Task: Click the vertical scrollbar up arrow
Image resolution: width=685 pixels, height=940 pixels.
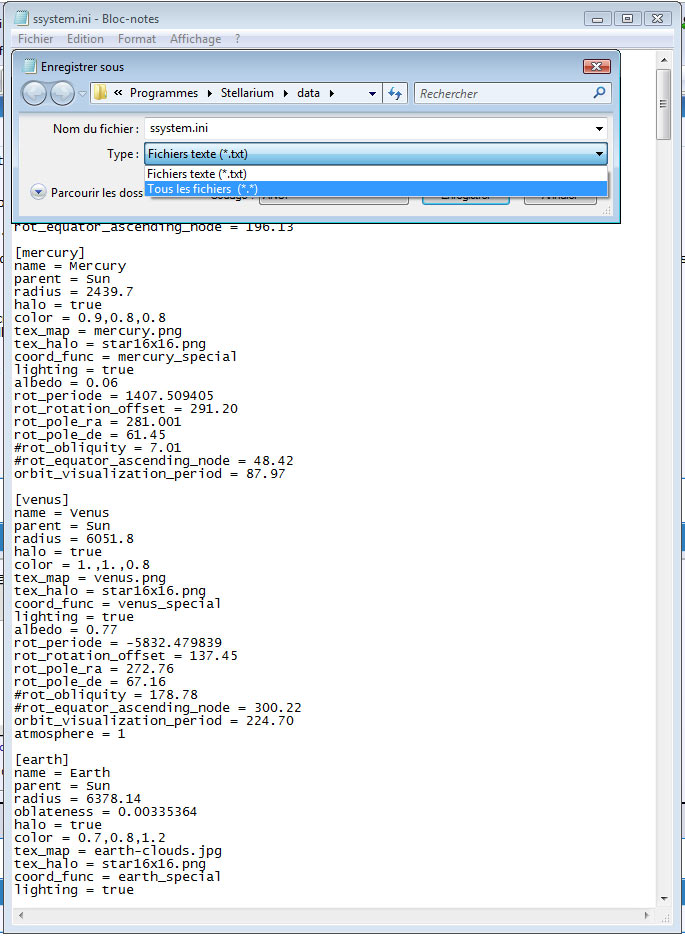Action: (x=663, y=60)
